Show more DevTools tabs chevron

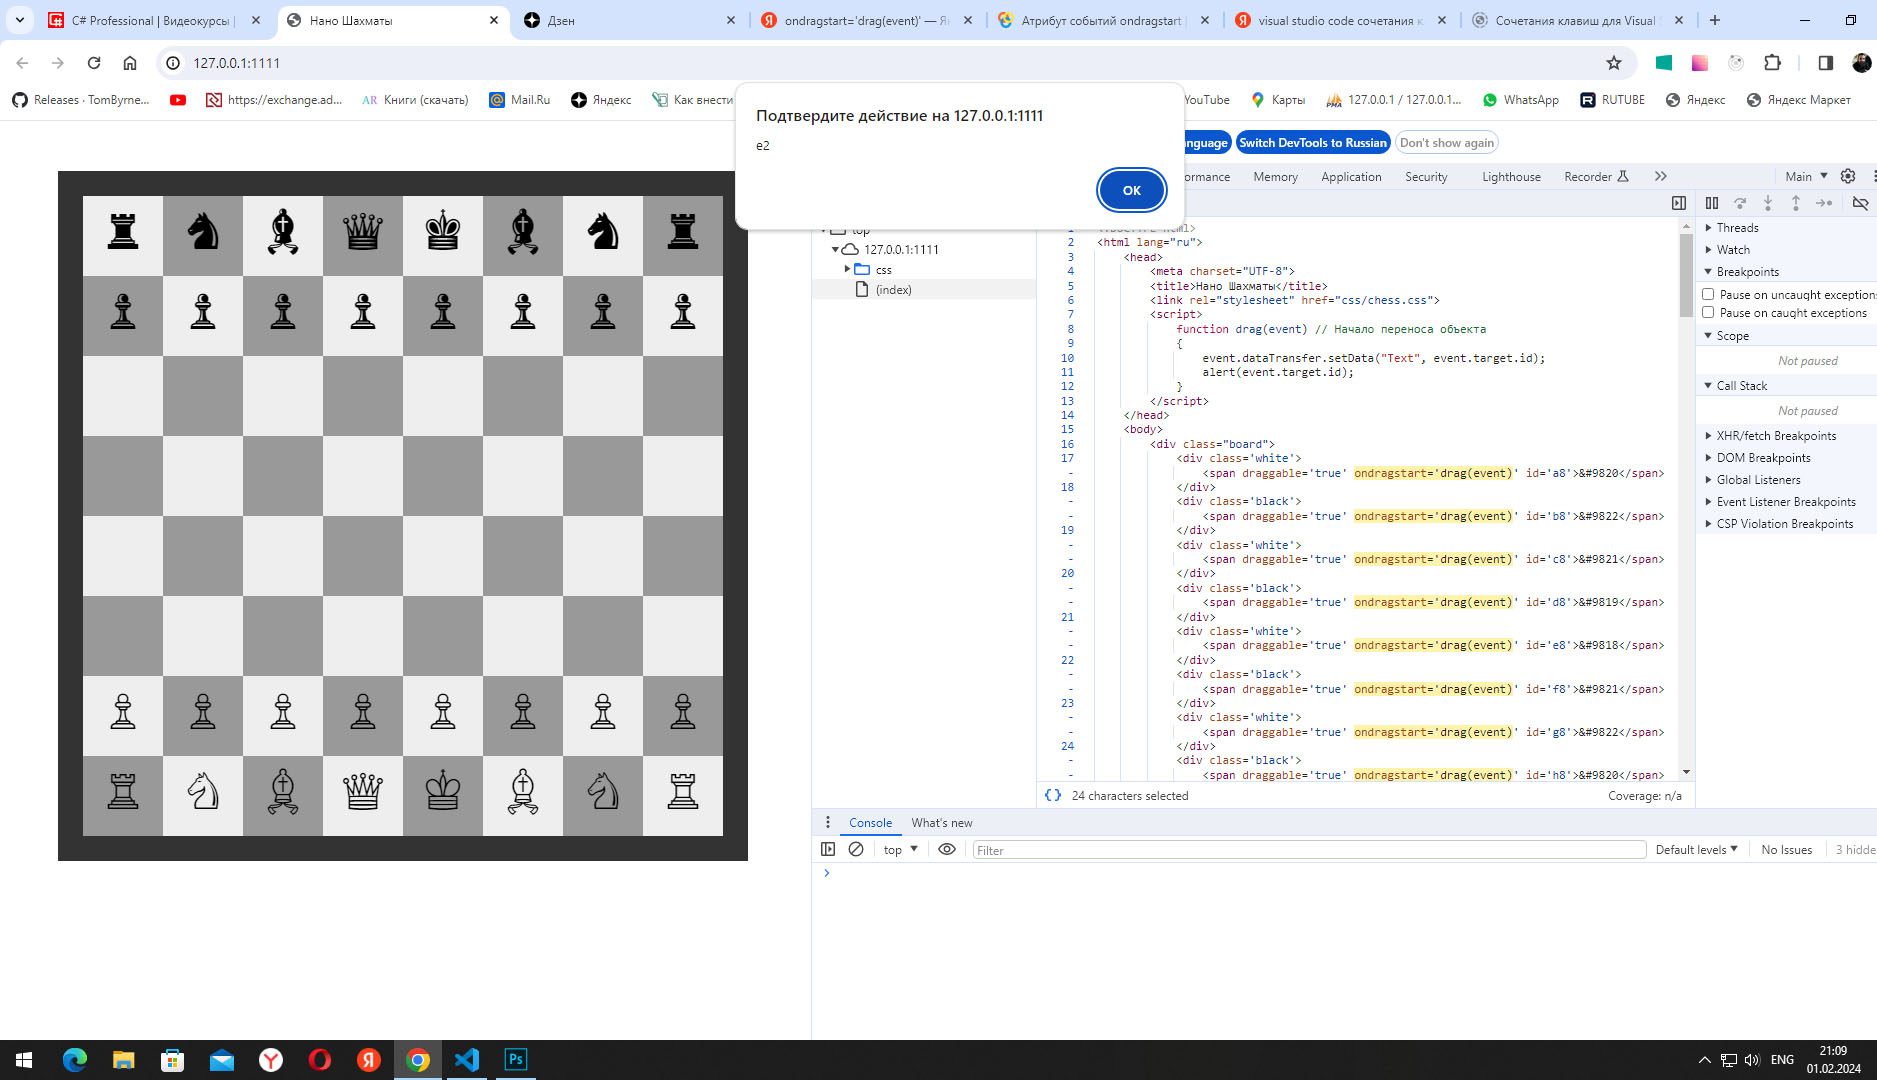pos(1661,177)
